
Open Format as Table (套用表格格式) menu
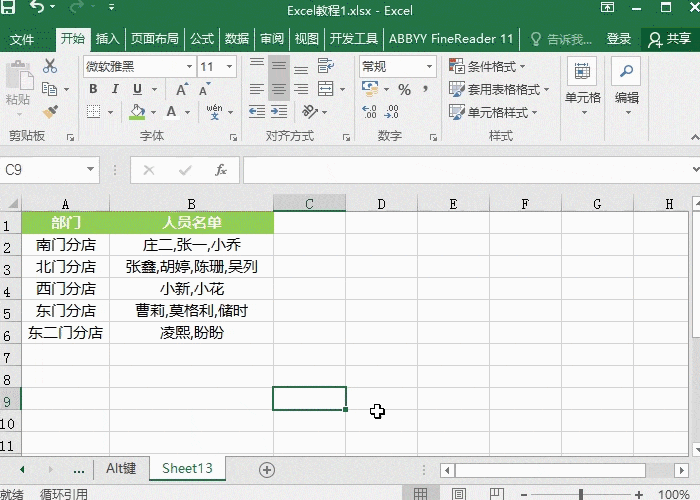[x=499, y=89]
